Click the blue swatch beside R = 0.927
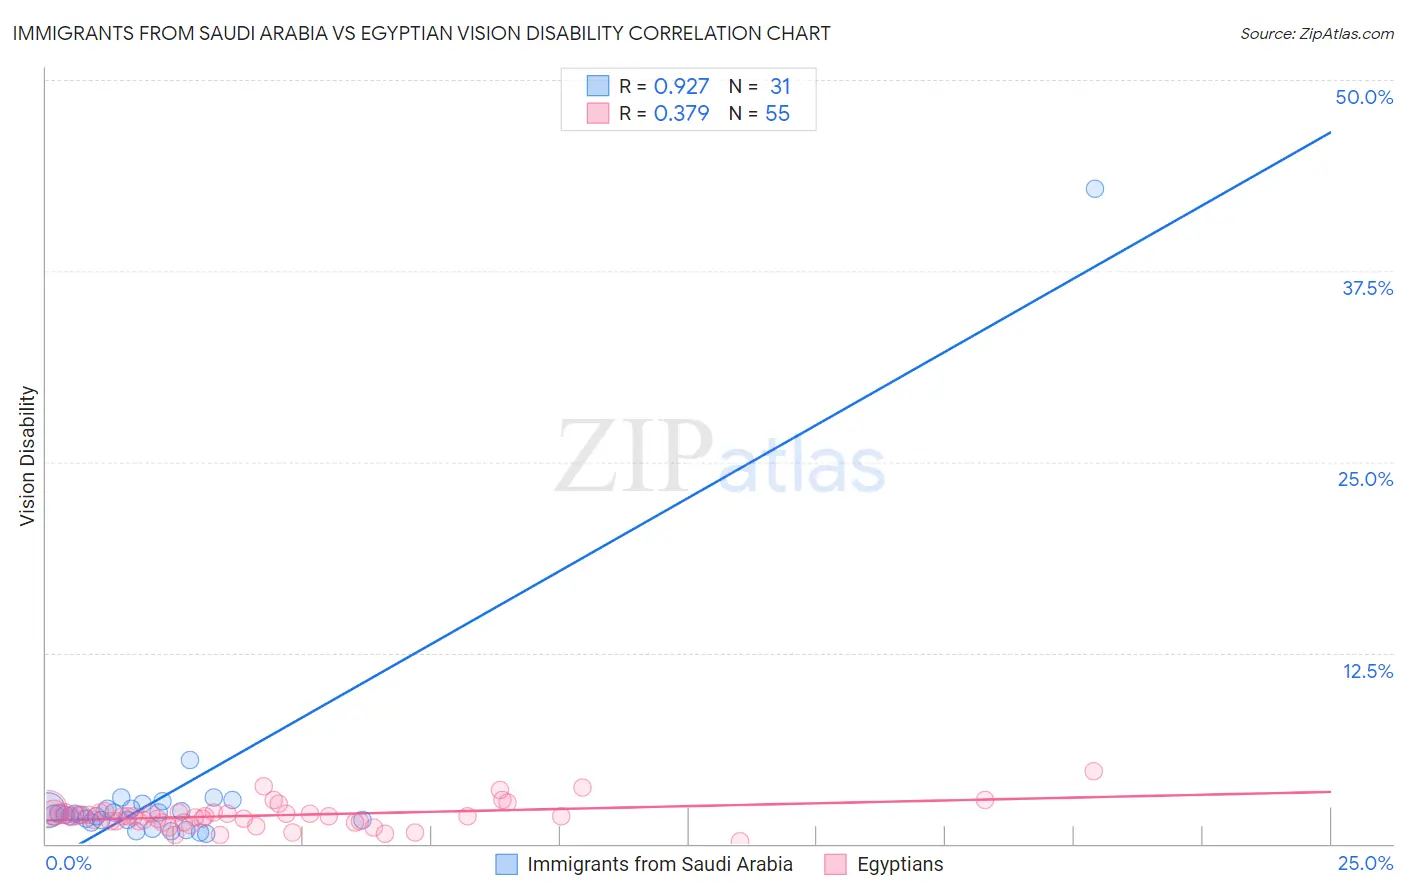 pyautogui.click(x=597, y=86)
